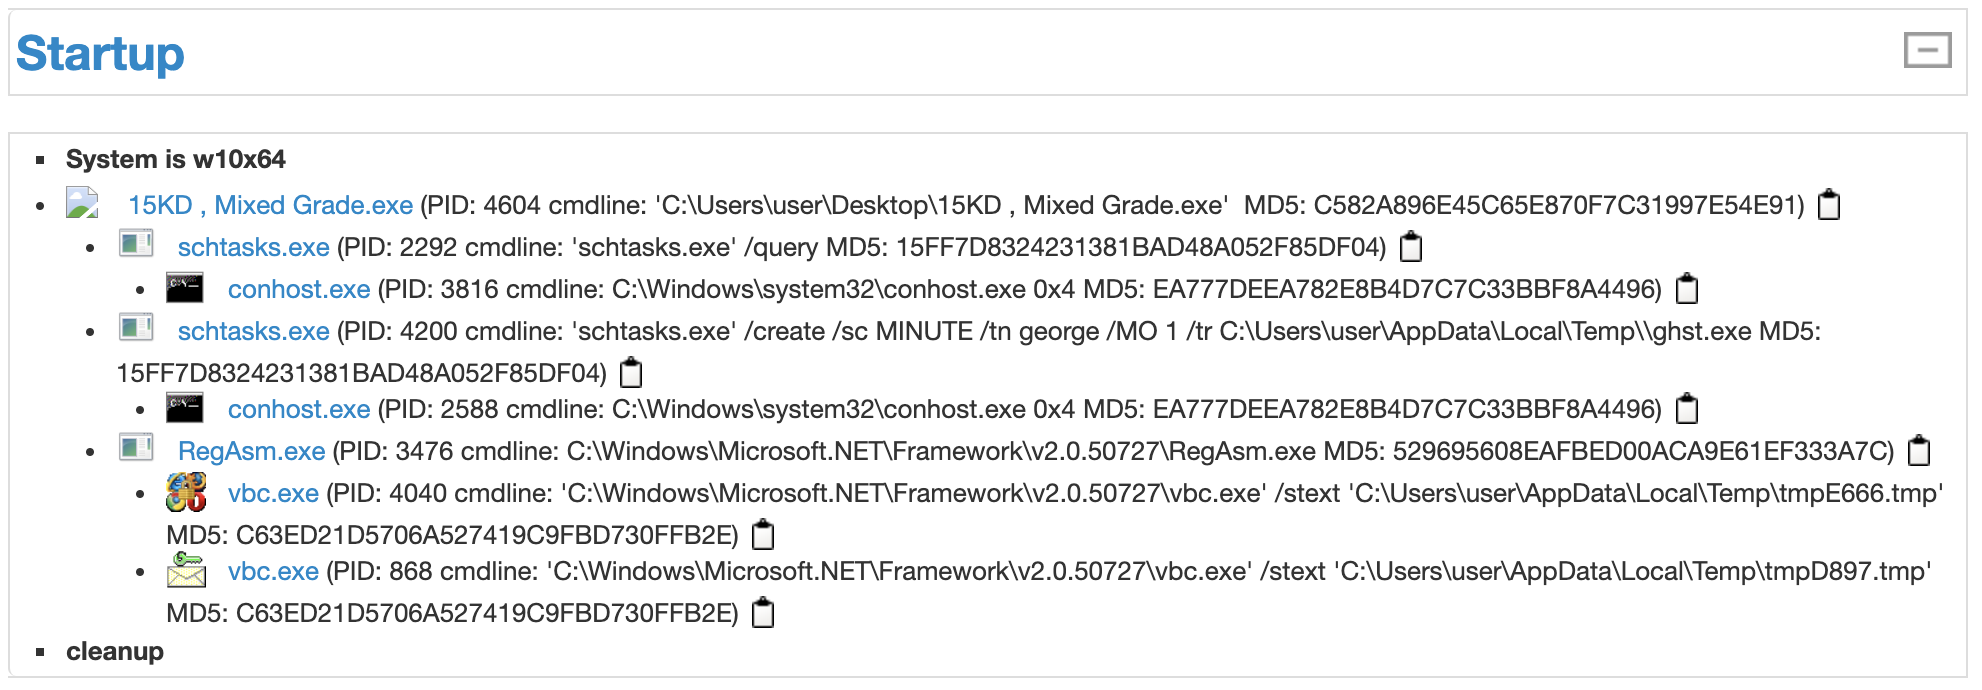Copy the 15KD Mixed Grade.exe process details

1829,205
